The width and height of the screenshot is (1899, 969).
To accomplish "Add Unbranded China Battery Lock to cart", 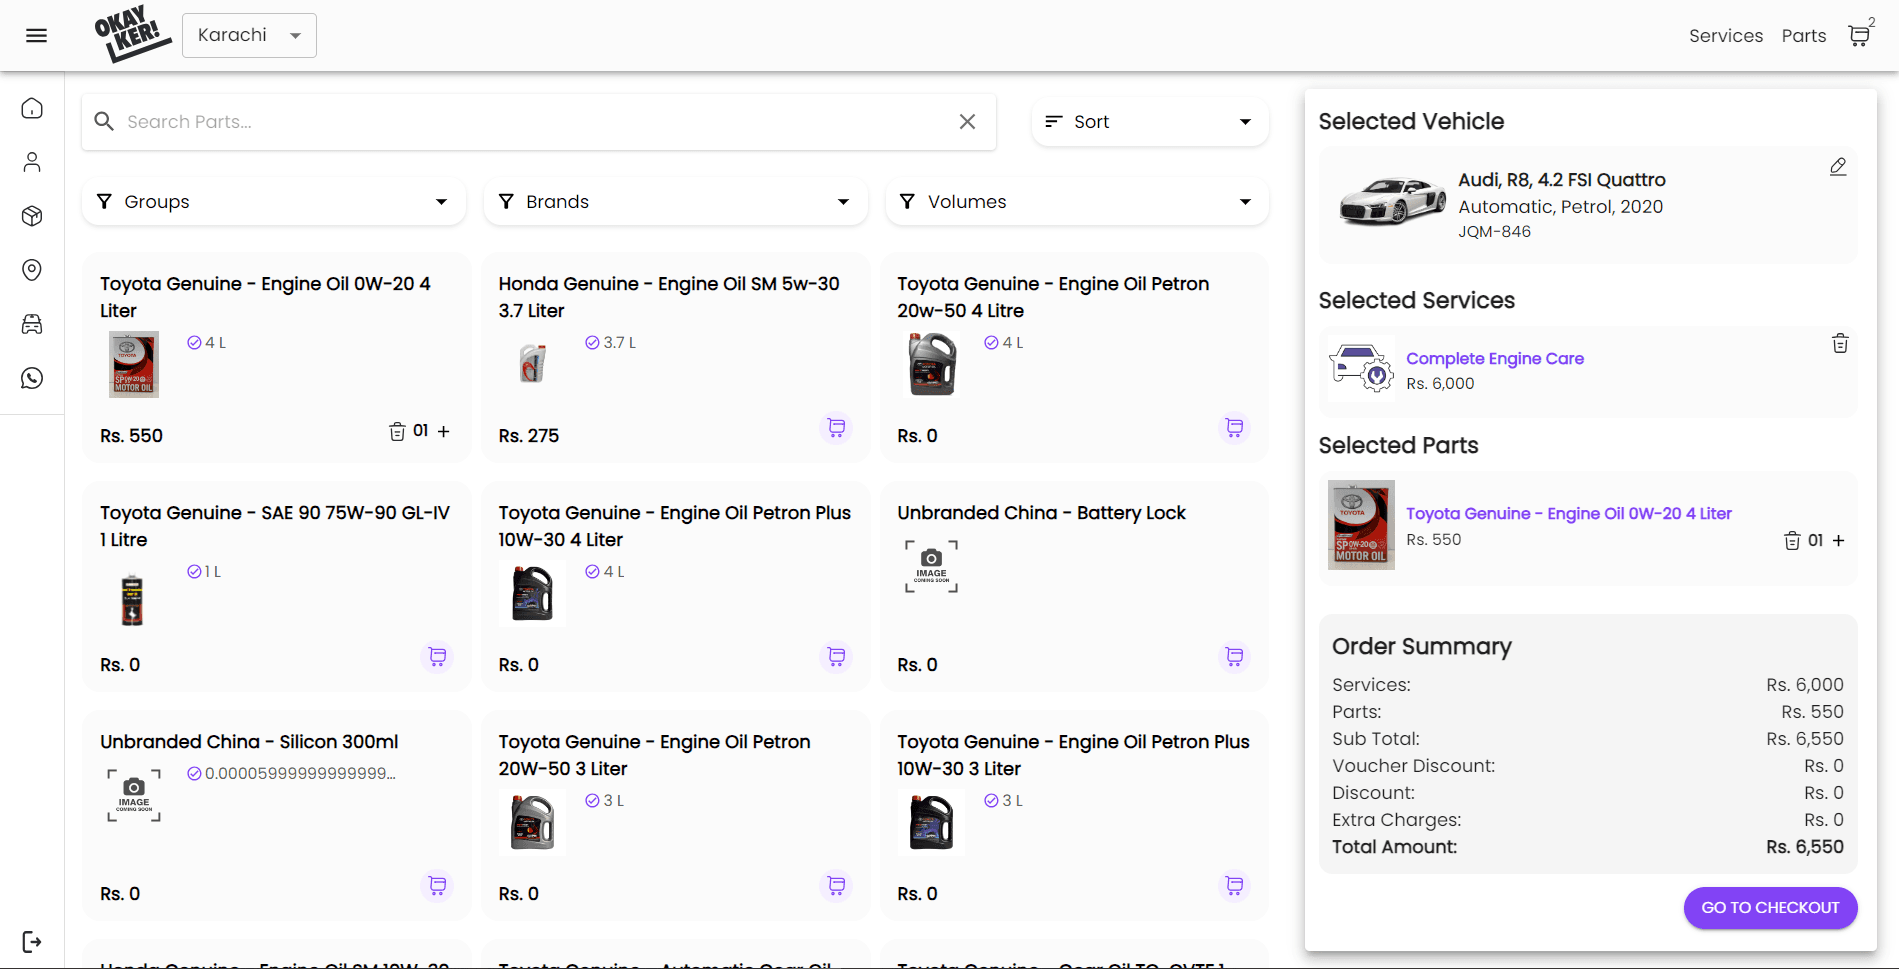I will tap(1235, 657).
